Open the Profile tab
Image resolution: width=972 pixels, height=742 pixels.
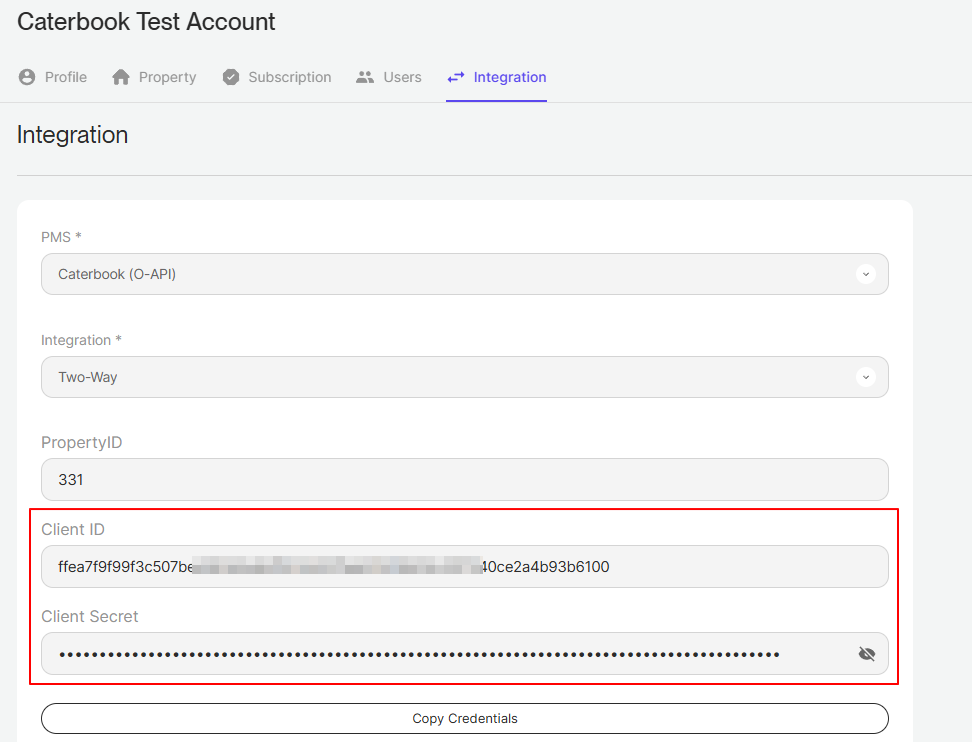click(x=53, y=77)
